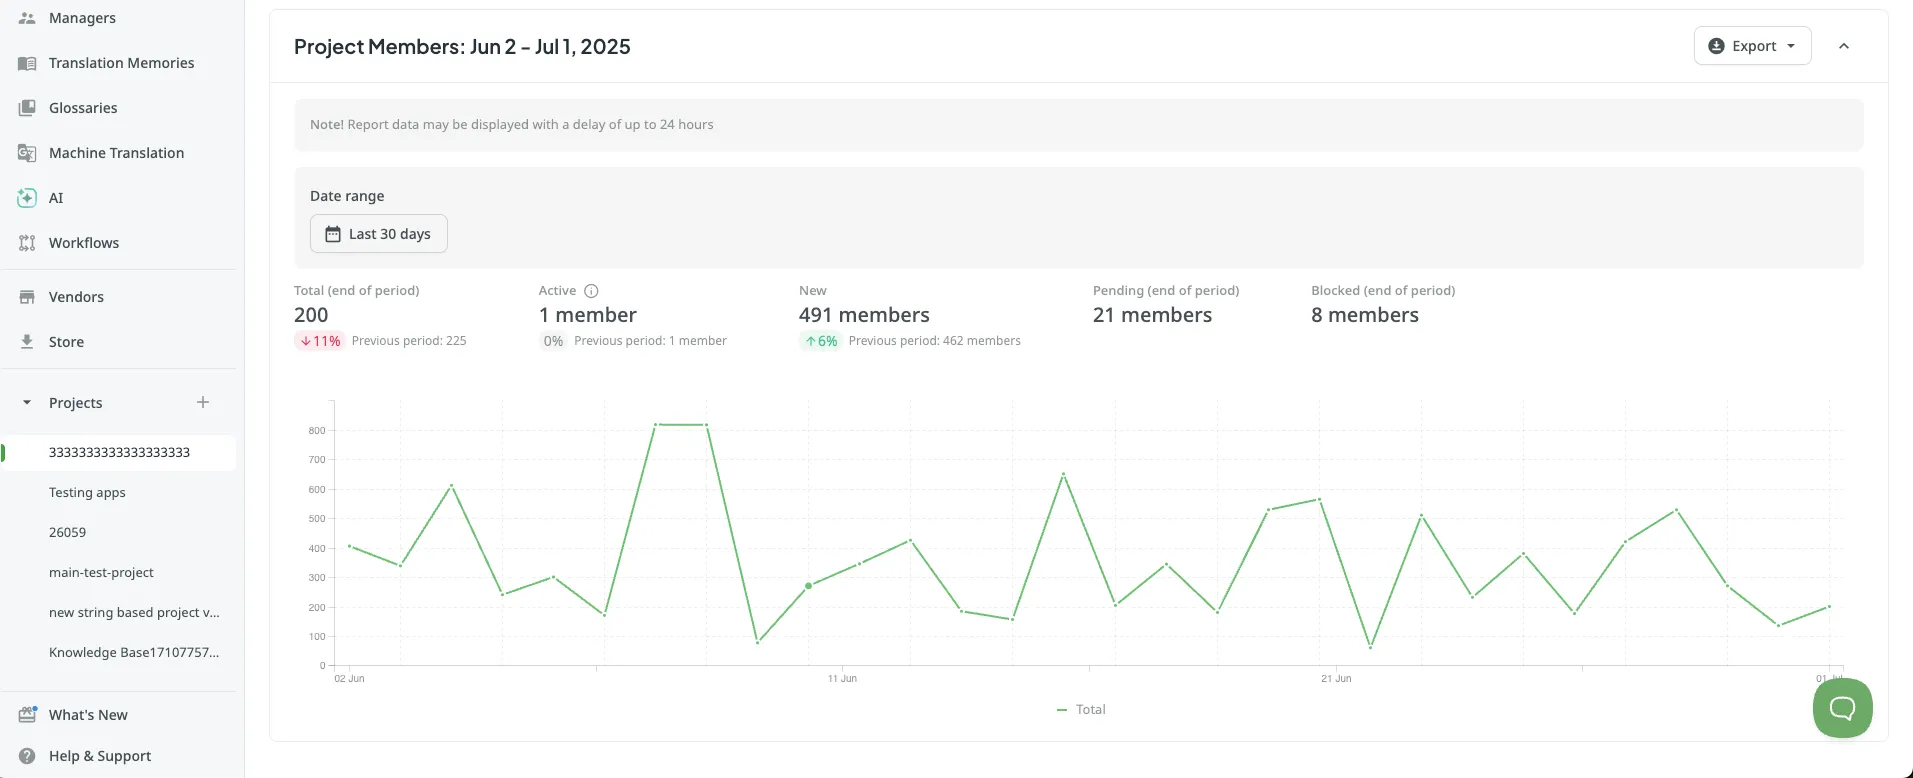Click the AI sparkle icon
This screenshot has width=1913, height=778.
(27, 198)
